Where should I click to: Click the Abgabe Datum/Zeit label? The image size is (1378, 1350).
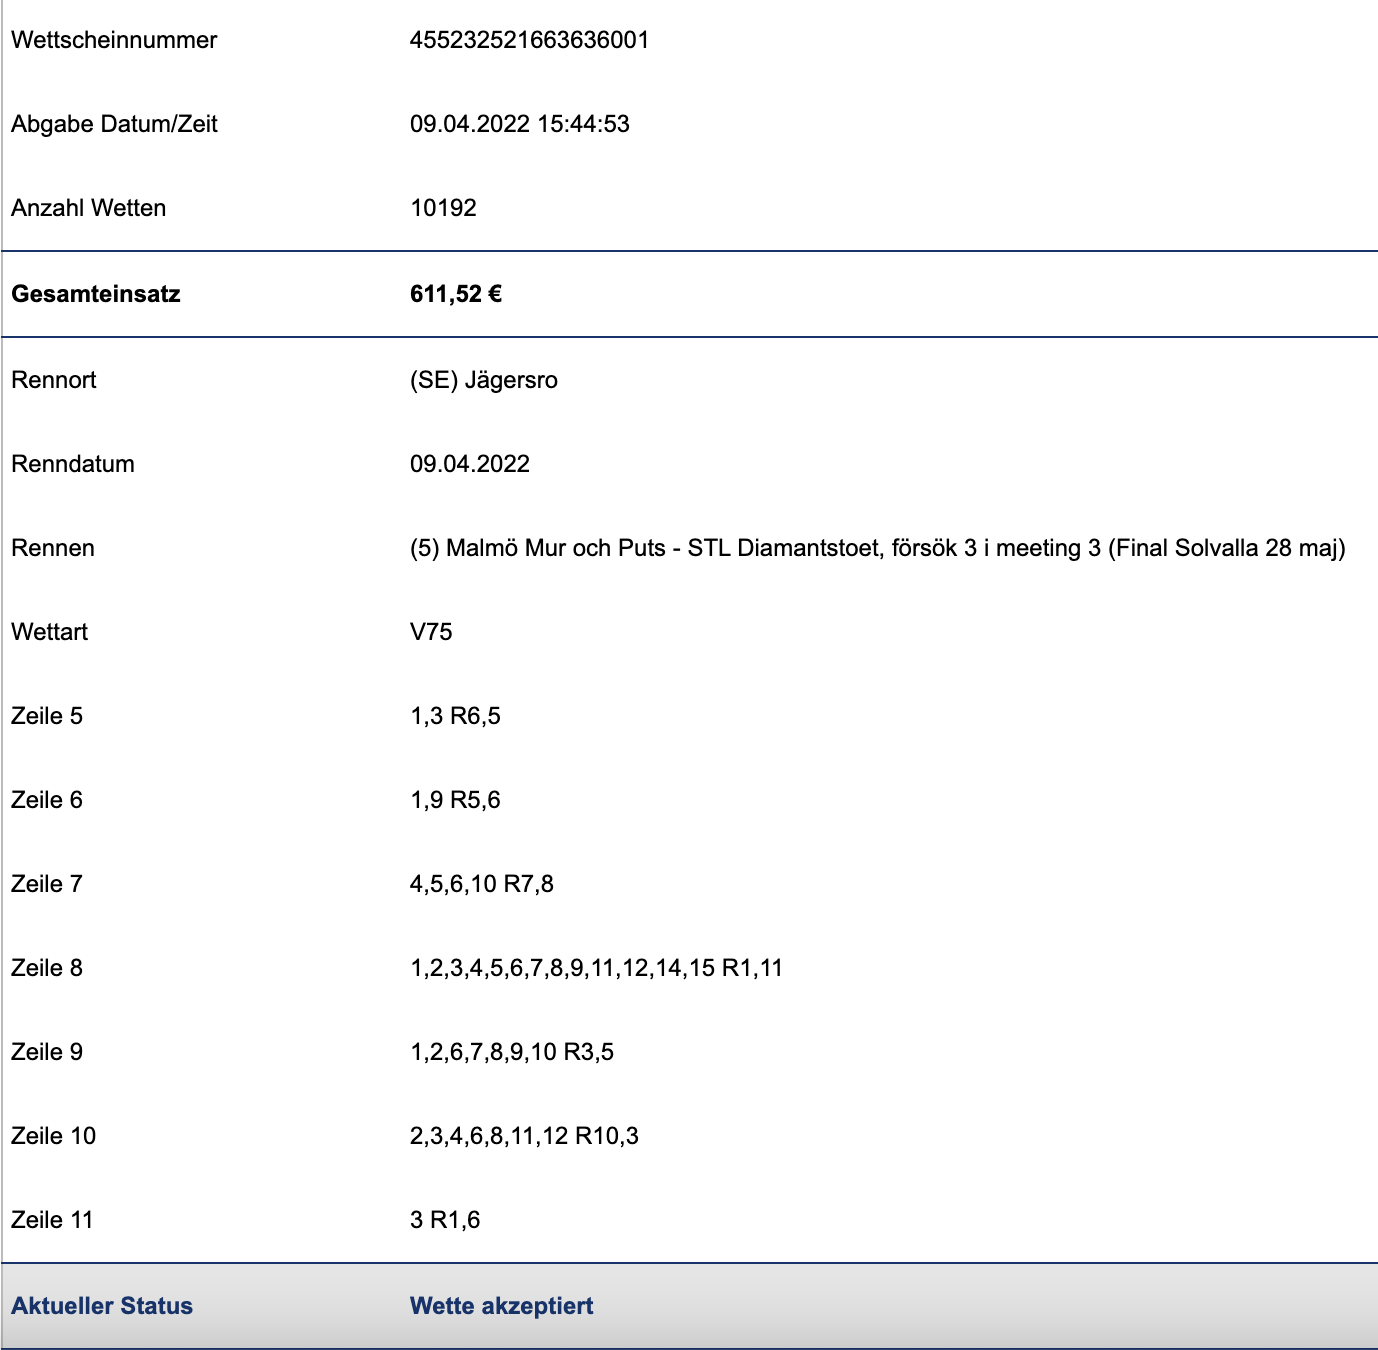pos(114,124)
